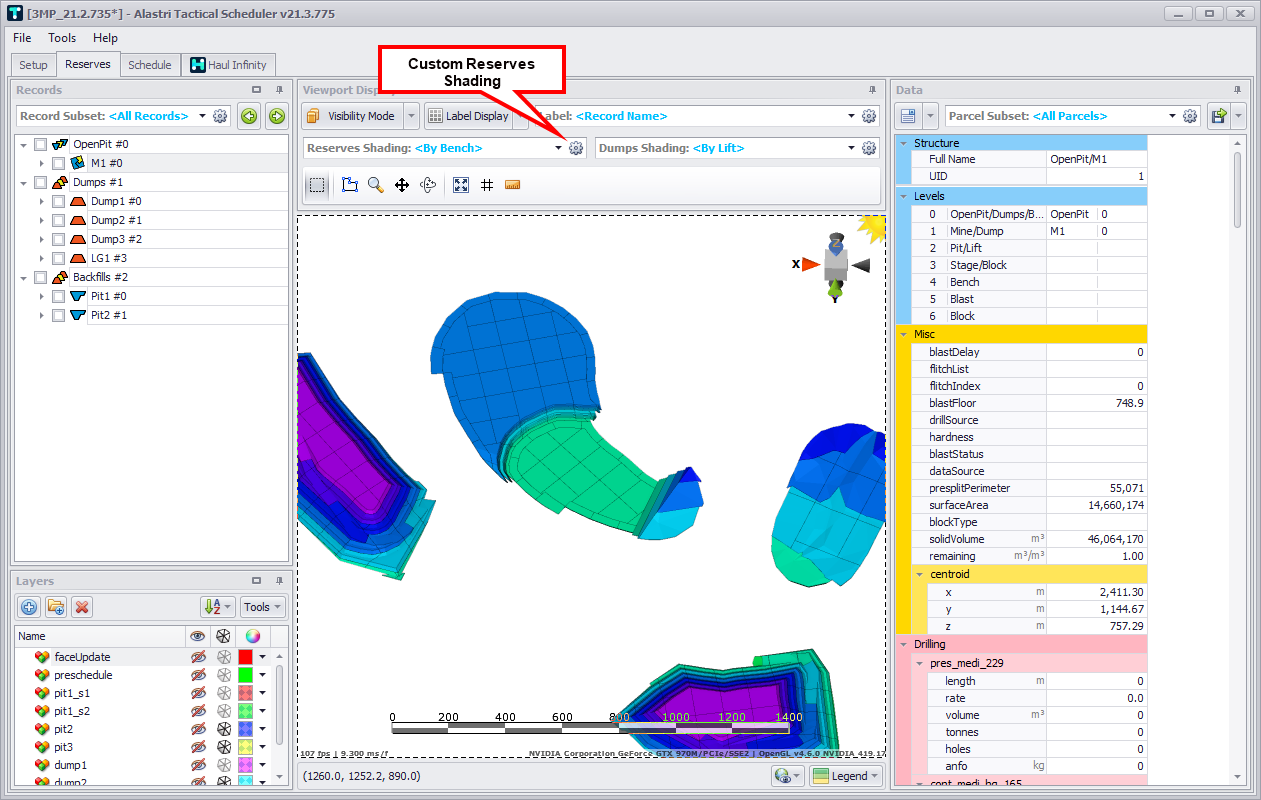Open the Parcel Subset dropdown

[x=1173, y=116]
